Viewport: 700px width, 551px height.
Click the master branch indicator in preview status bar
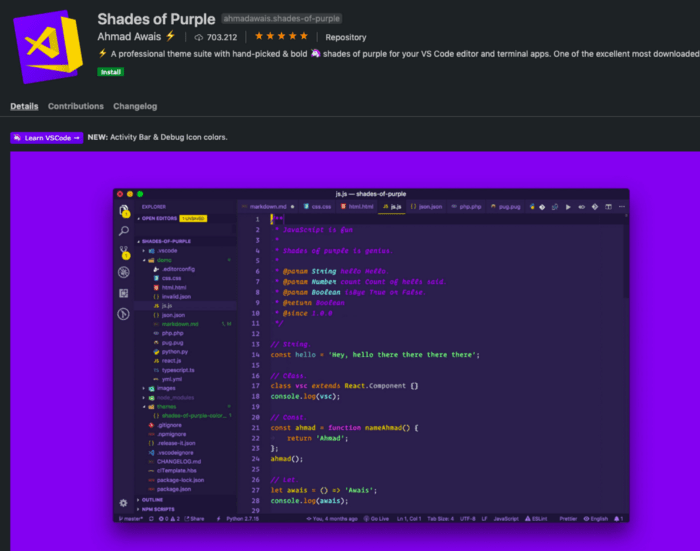click(x=131, y=519)
